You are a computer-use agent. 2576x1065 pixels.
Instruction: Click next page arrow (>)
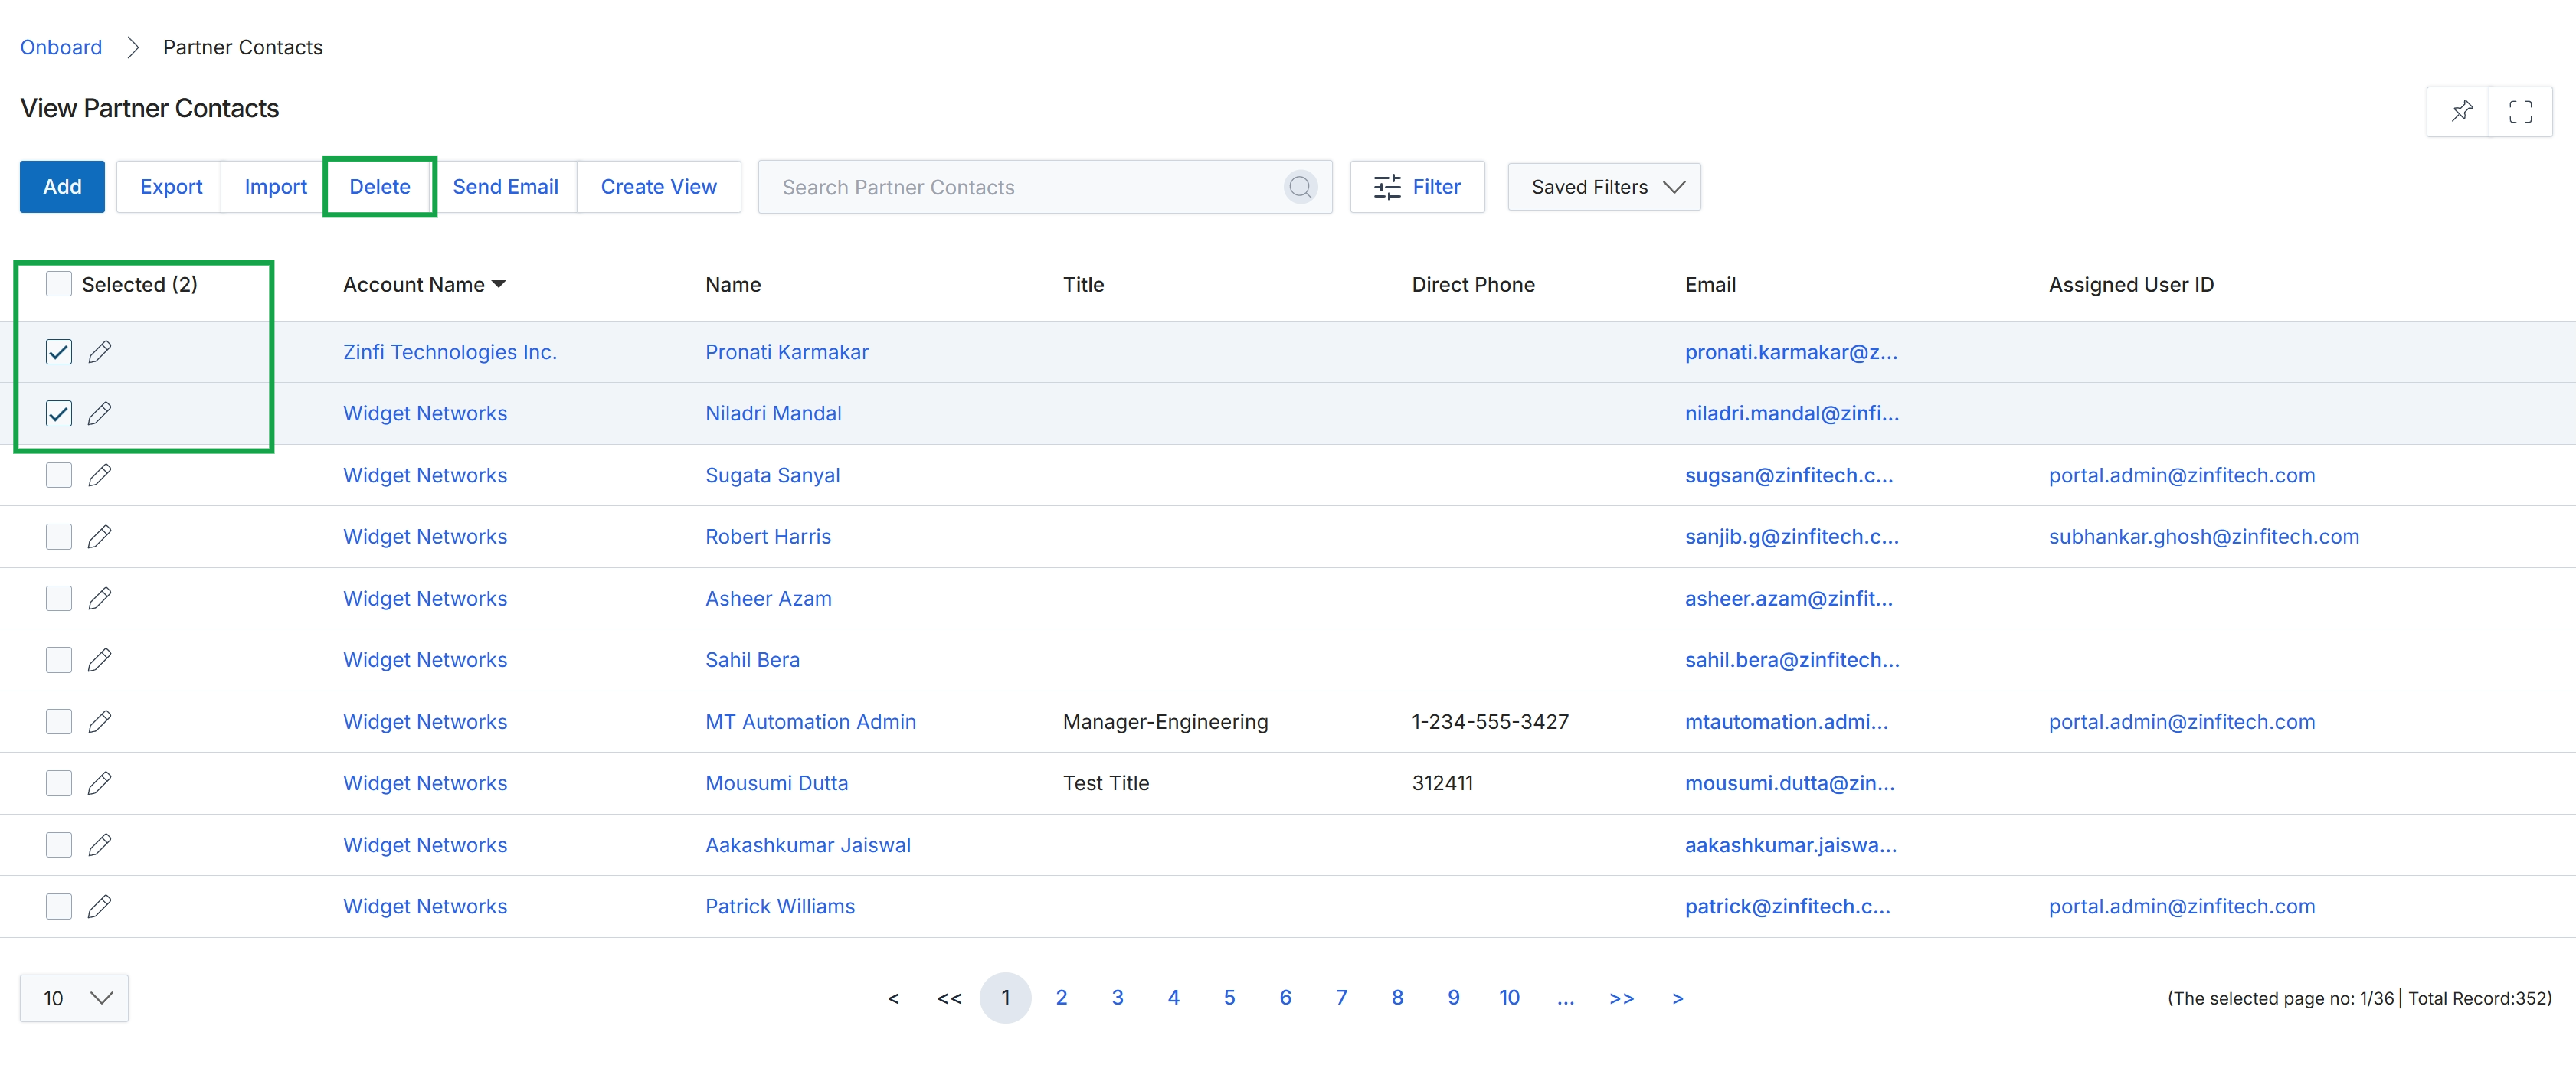[1677, 998]
